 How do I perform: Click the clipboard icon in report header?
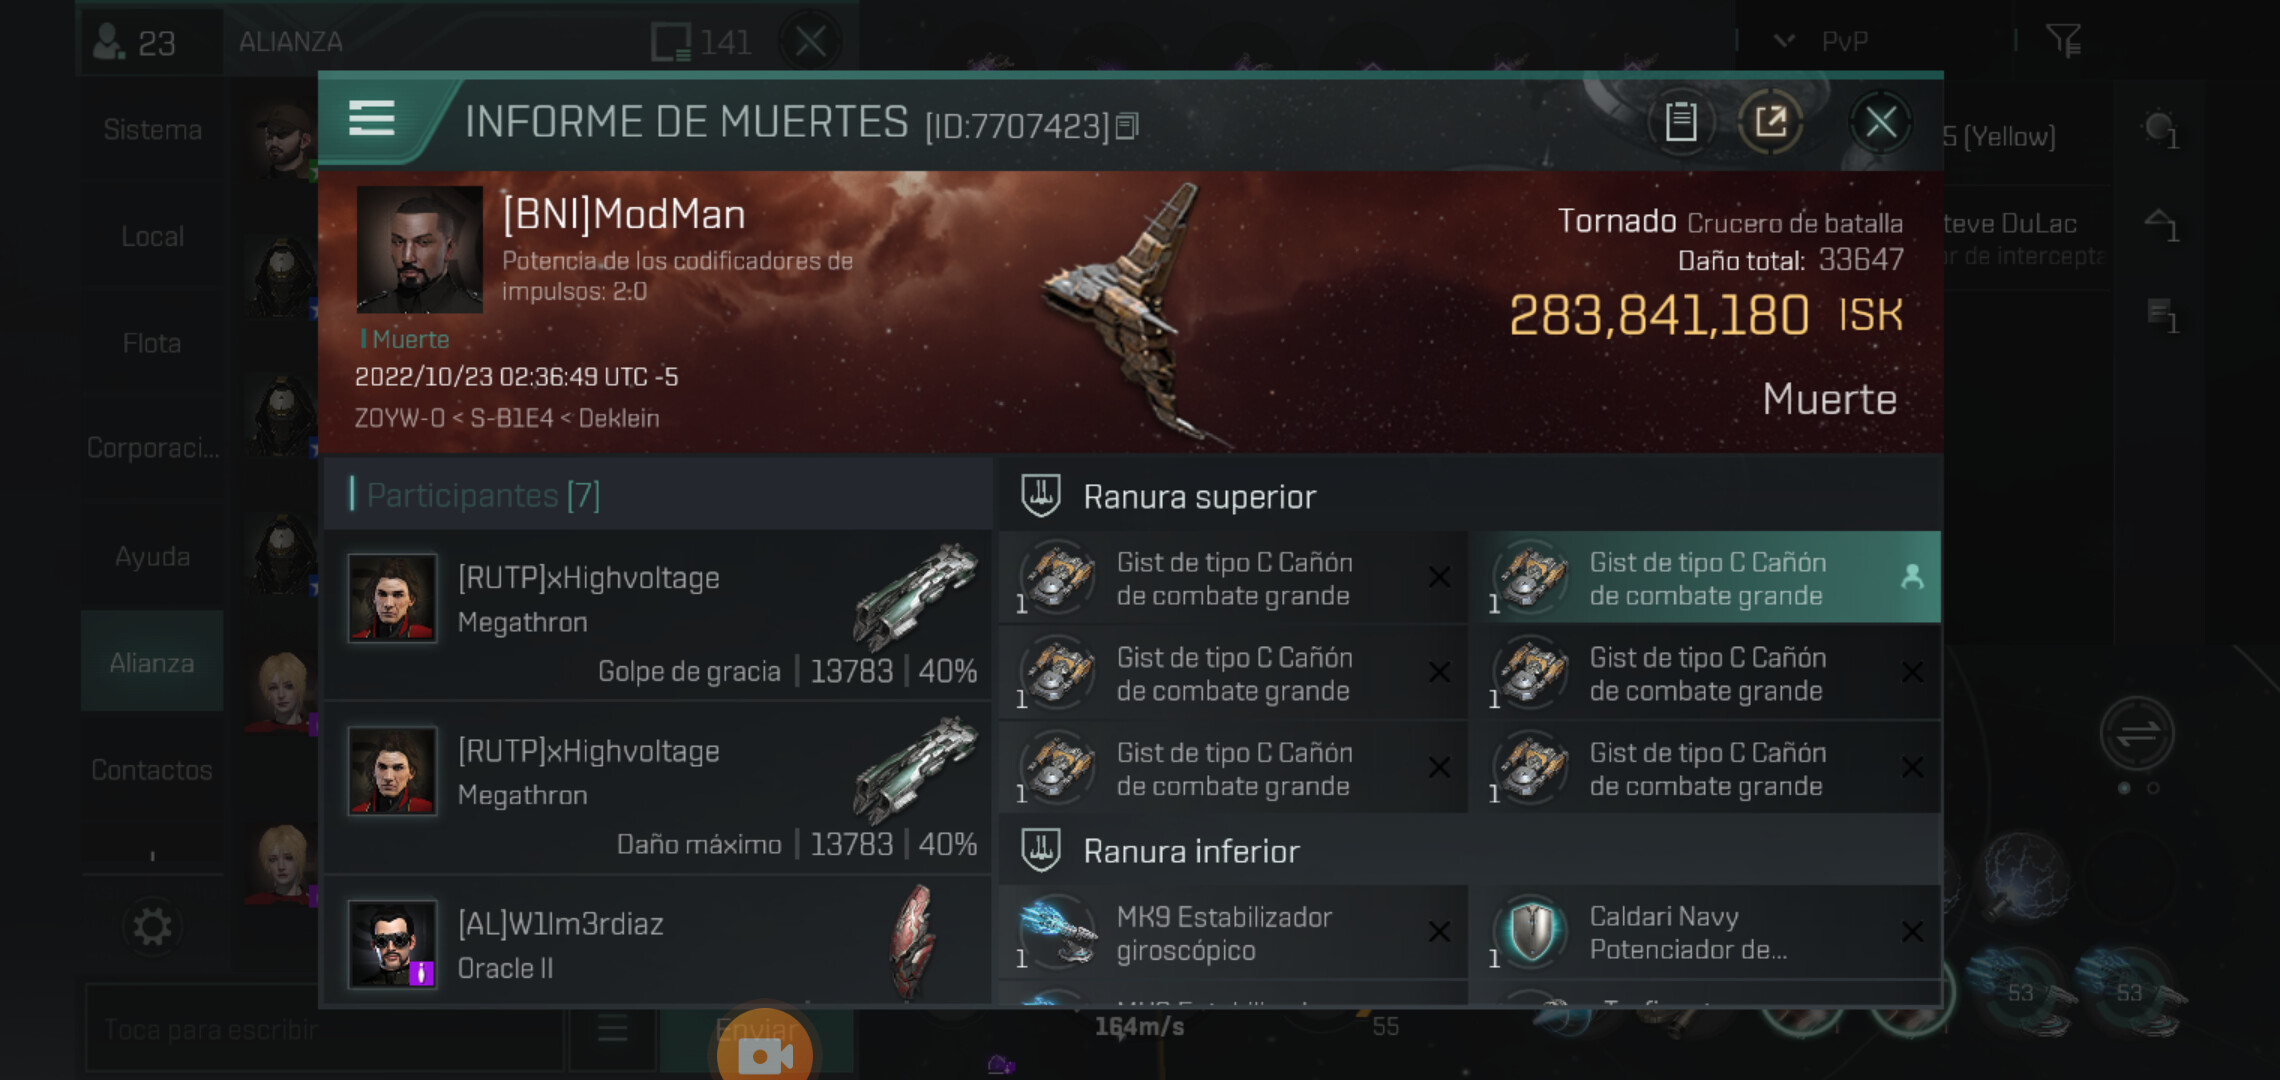pos(1680,123)
